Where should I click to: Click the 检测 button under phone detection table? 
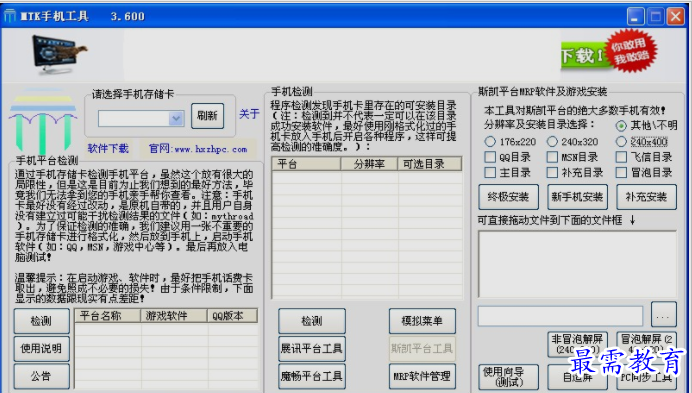click(312, 321)
